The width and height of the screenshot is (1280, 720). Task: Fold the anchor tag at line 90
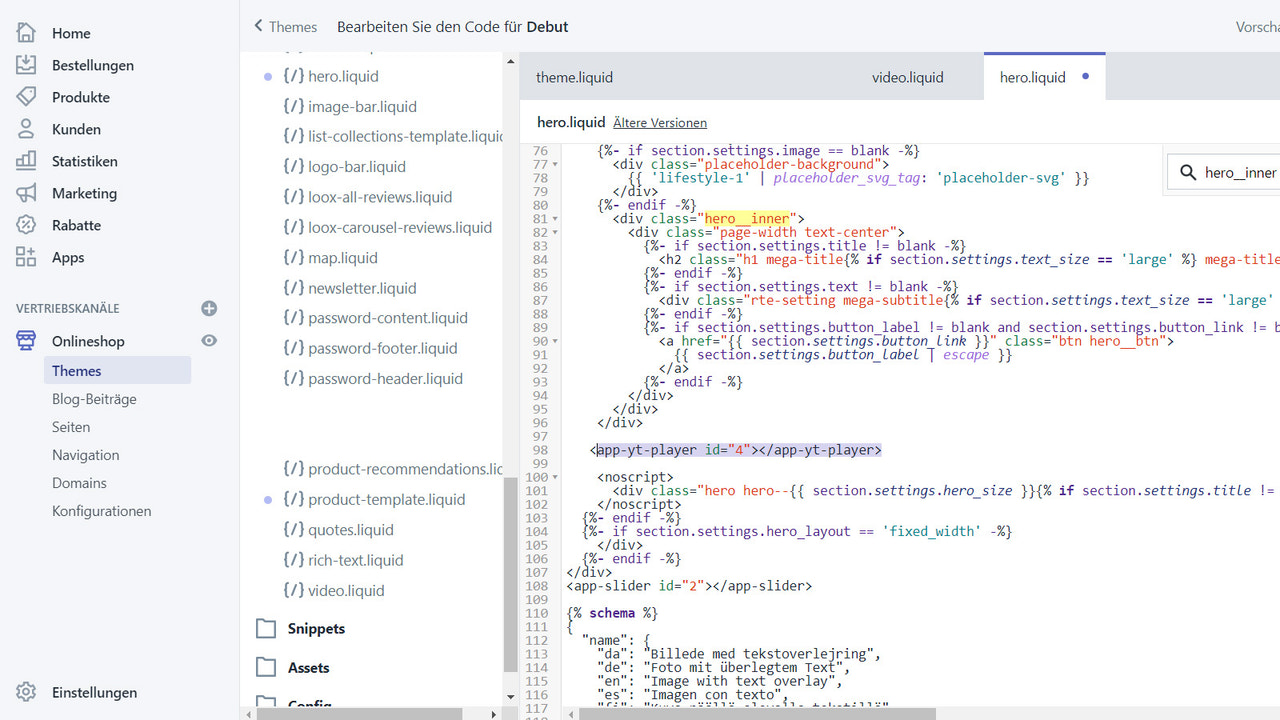click(x=554, y=341)
